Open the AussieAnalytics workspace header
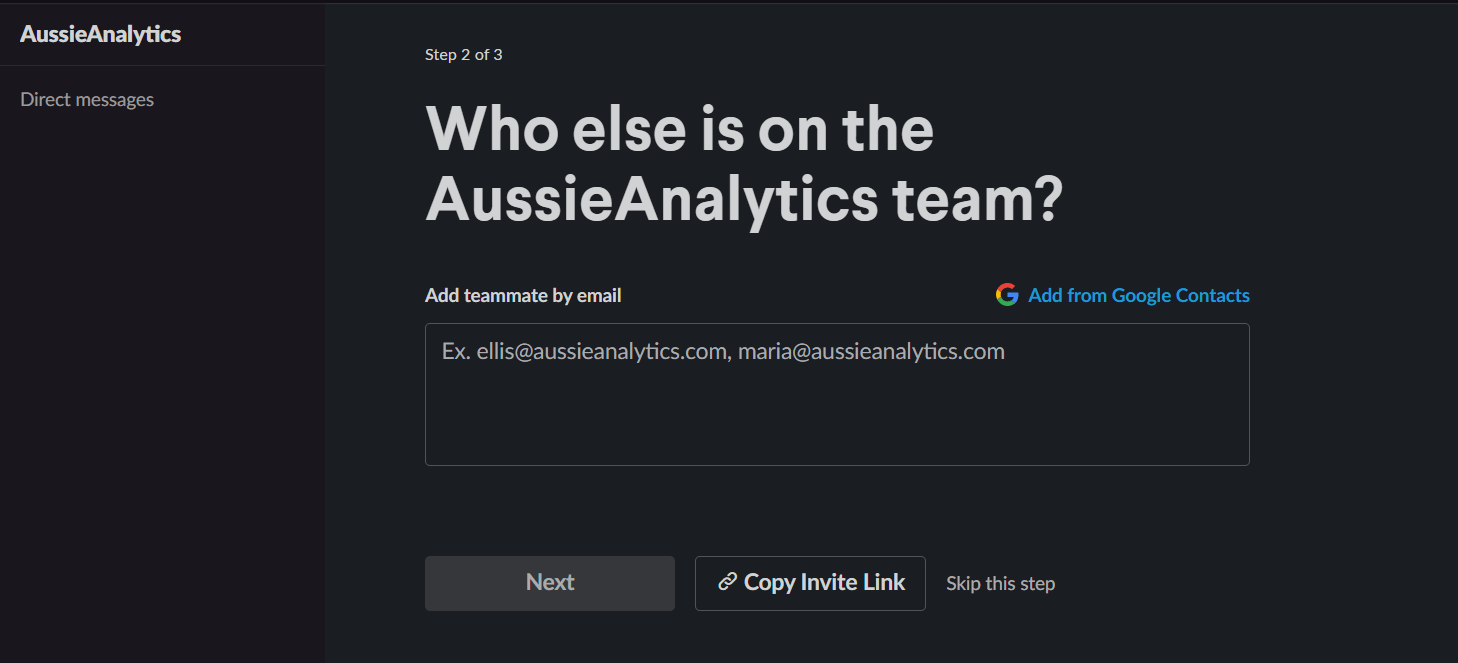The height and width of the screenshot is (663, 1458). [100, 34]
